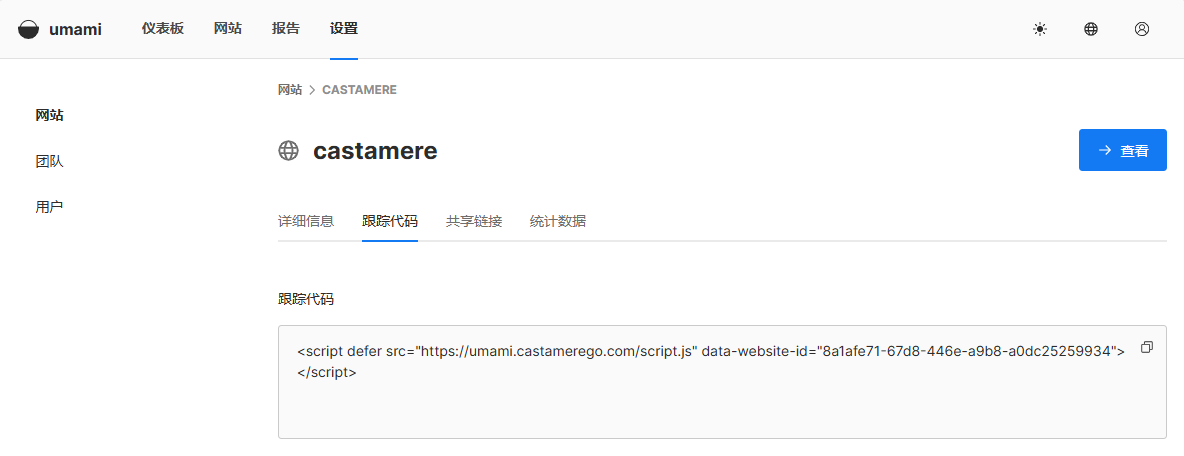Click the umami logo icon

click(x=28, y=29)
